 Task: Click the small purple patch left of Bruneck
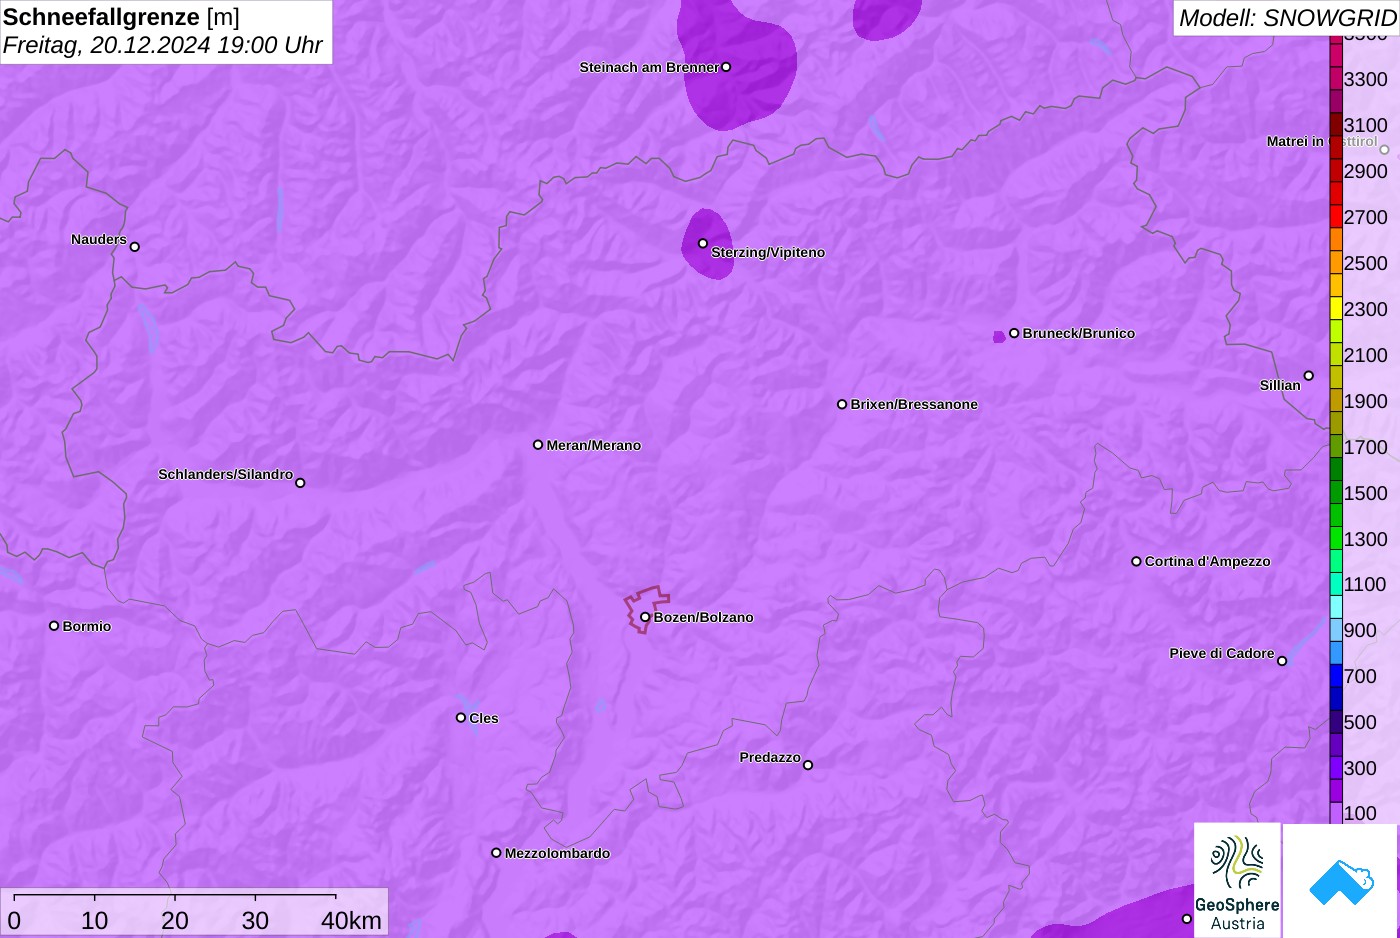(999, 337)
